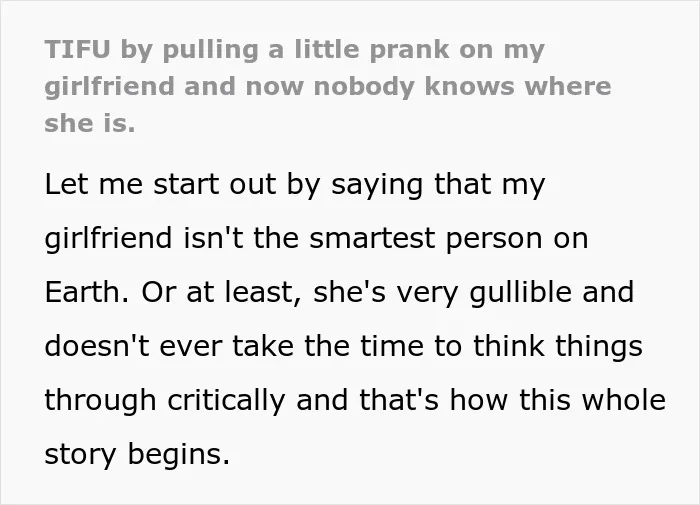
Task: Click the word "Let" starting the paragraph
Action: coord(66,184)
